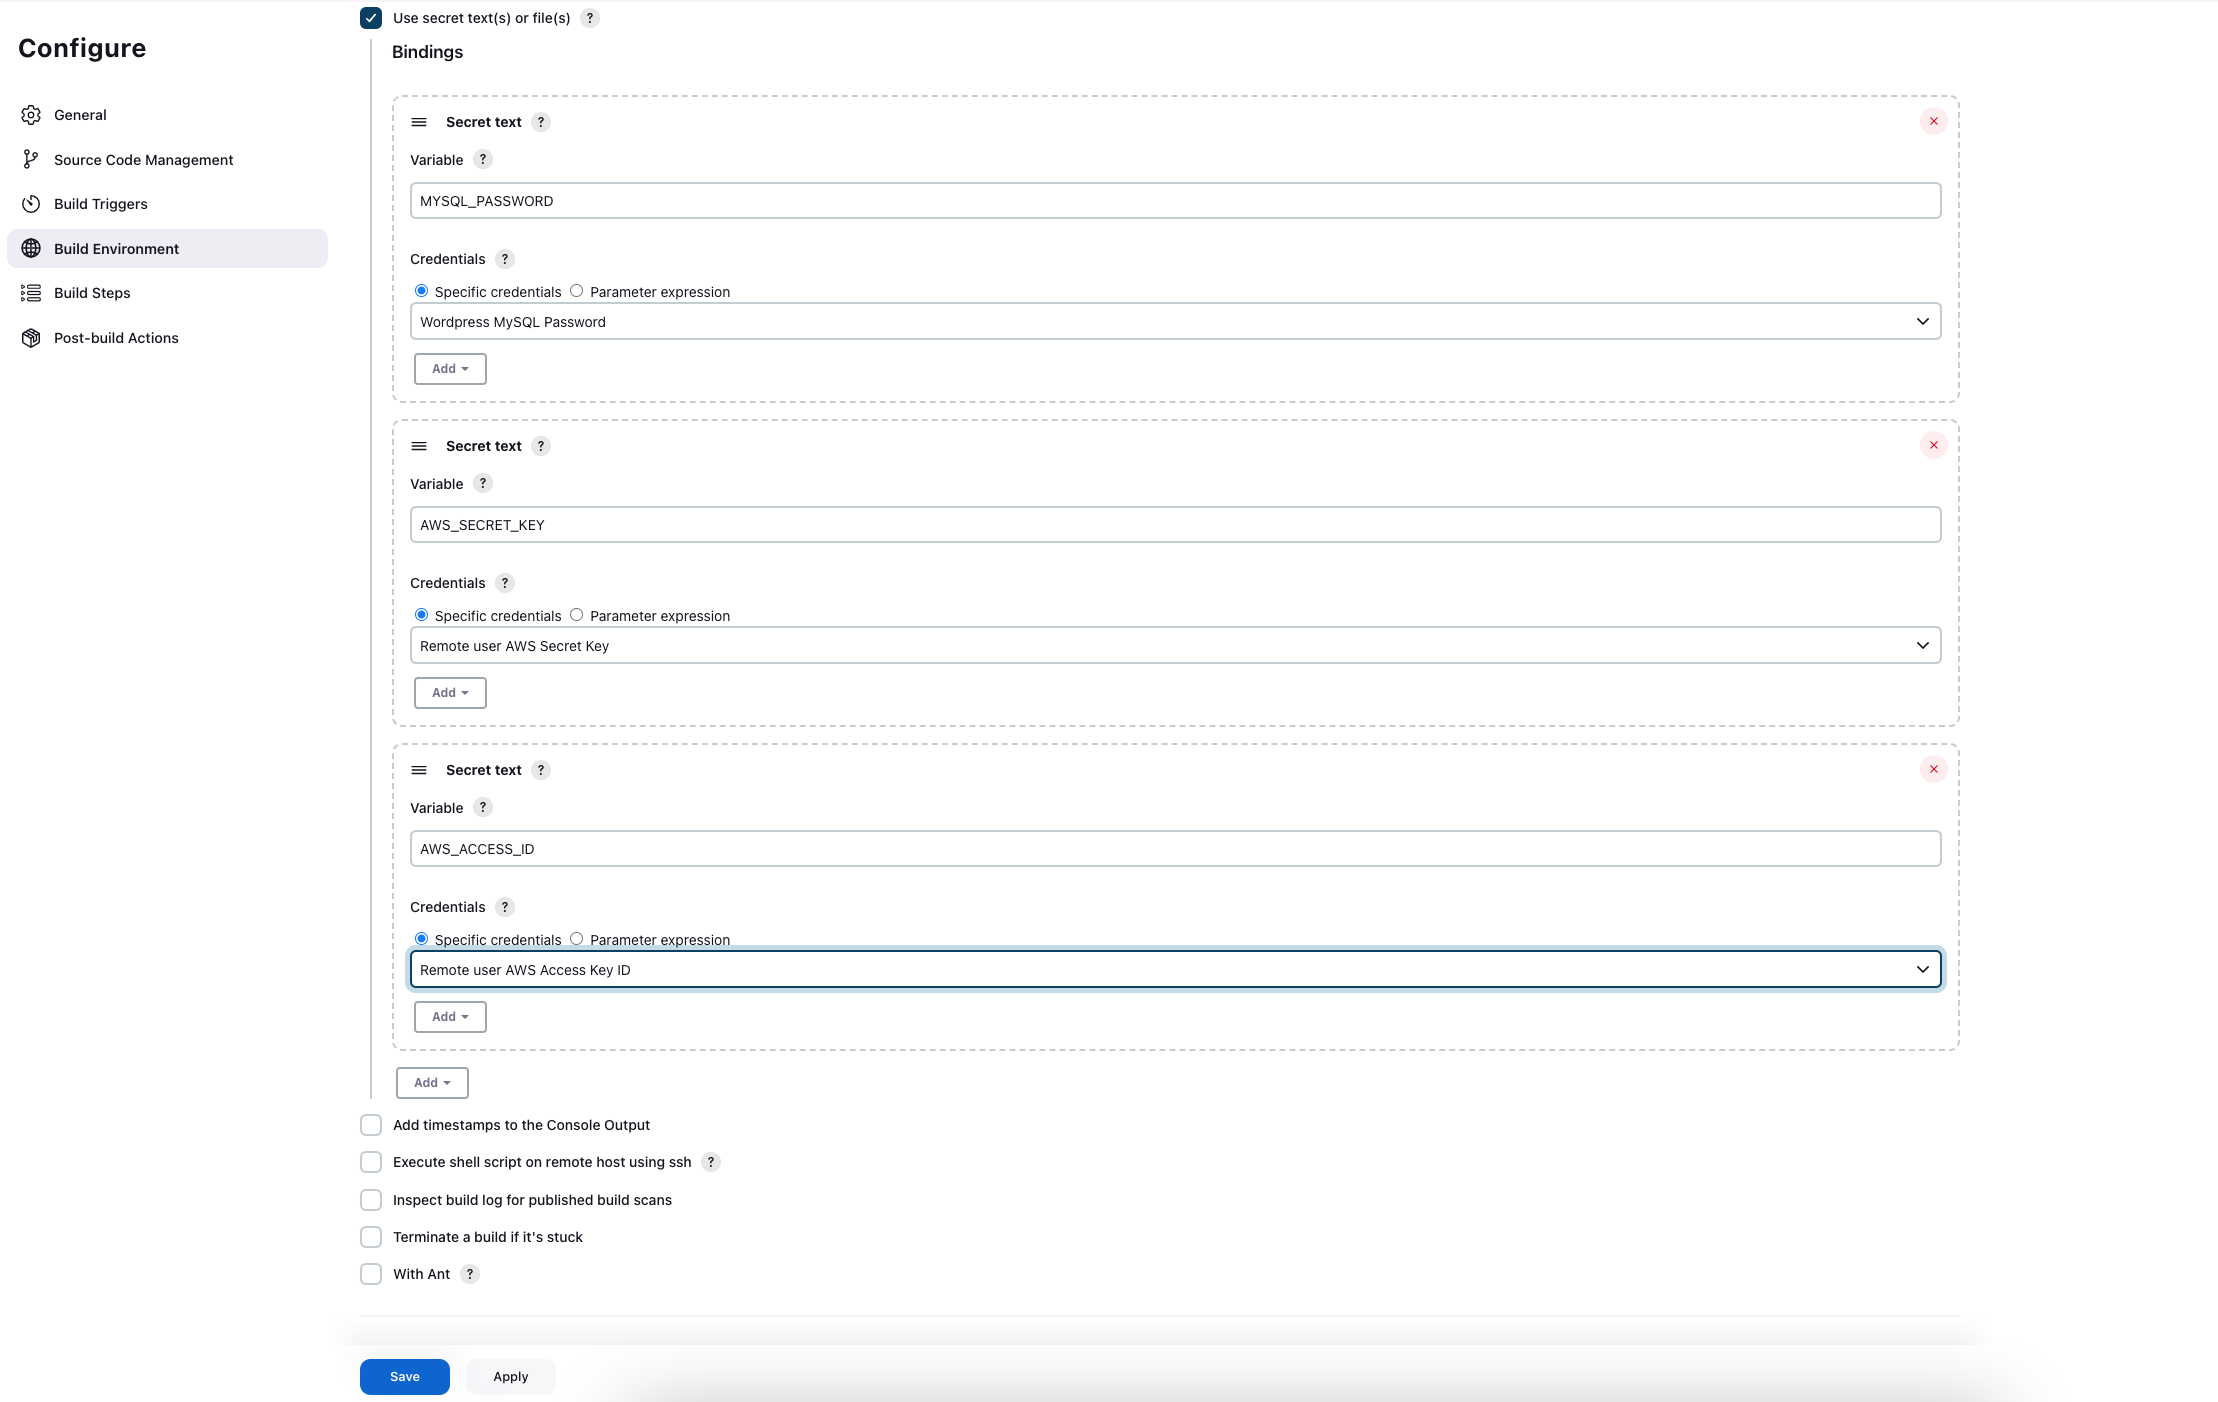Select Parameter expression radio for MYSQL_PASSWORD
Viewport: 2218px width, 1402px height.
point(577,291)
